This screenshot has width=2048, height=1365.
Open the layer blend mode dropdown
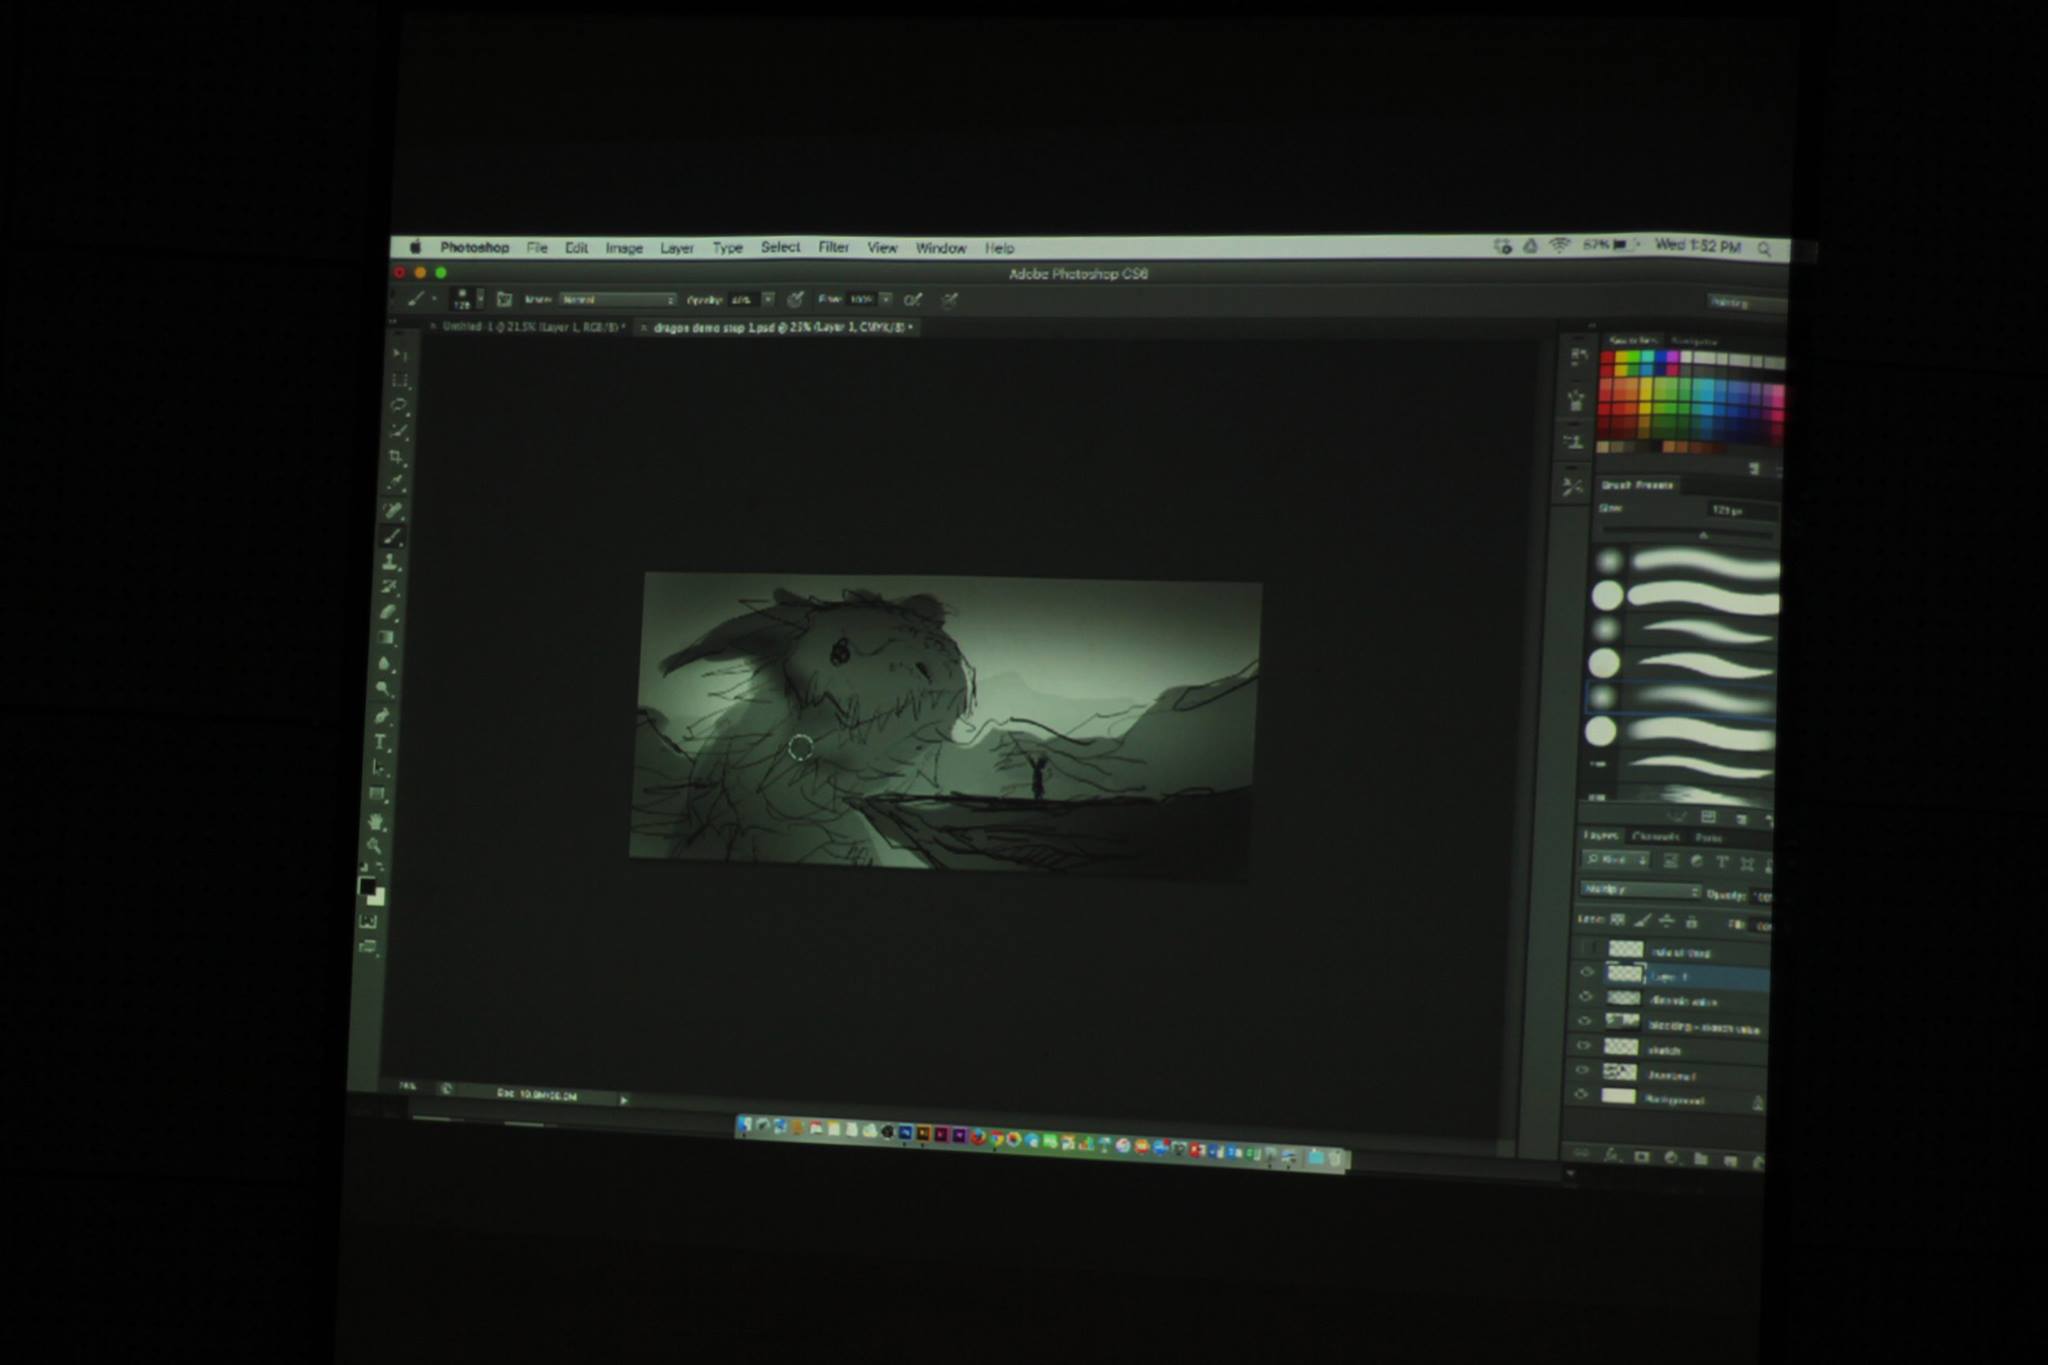1640,889
